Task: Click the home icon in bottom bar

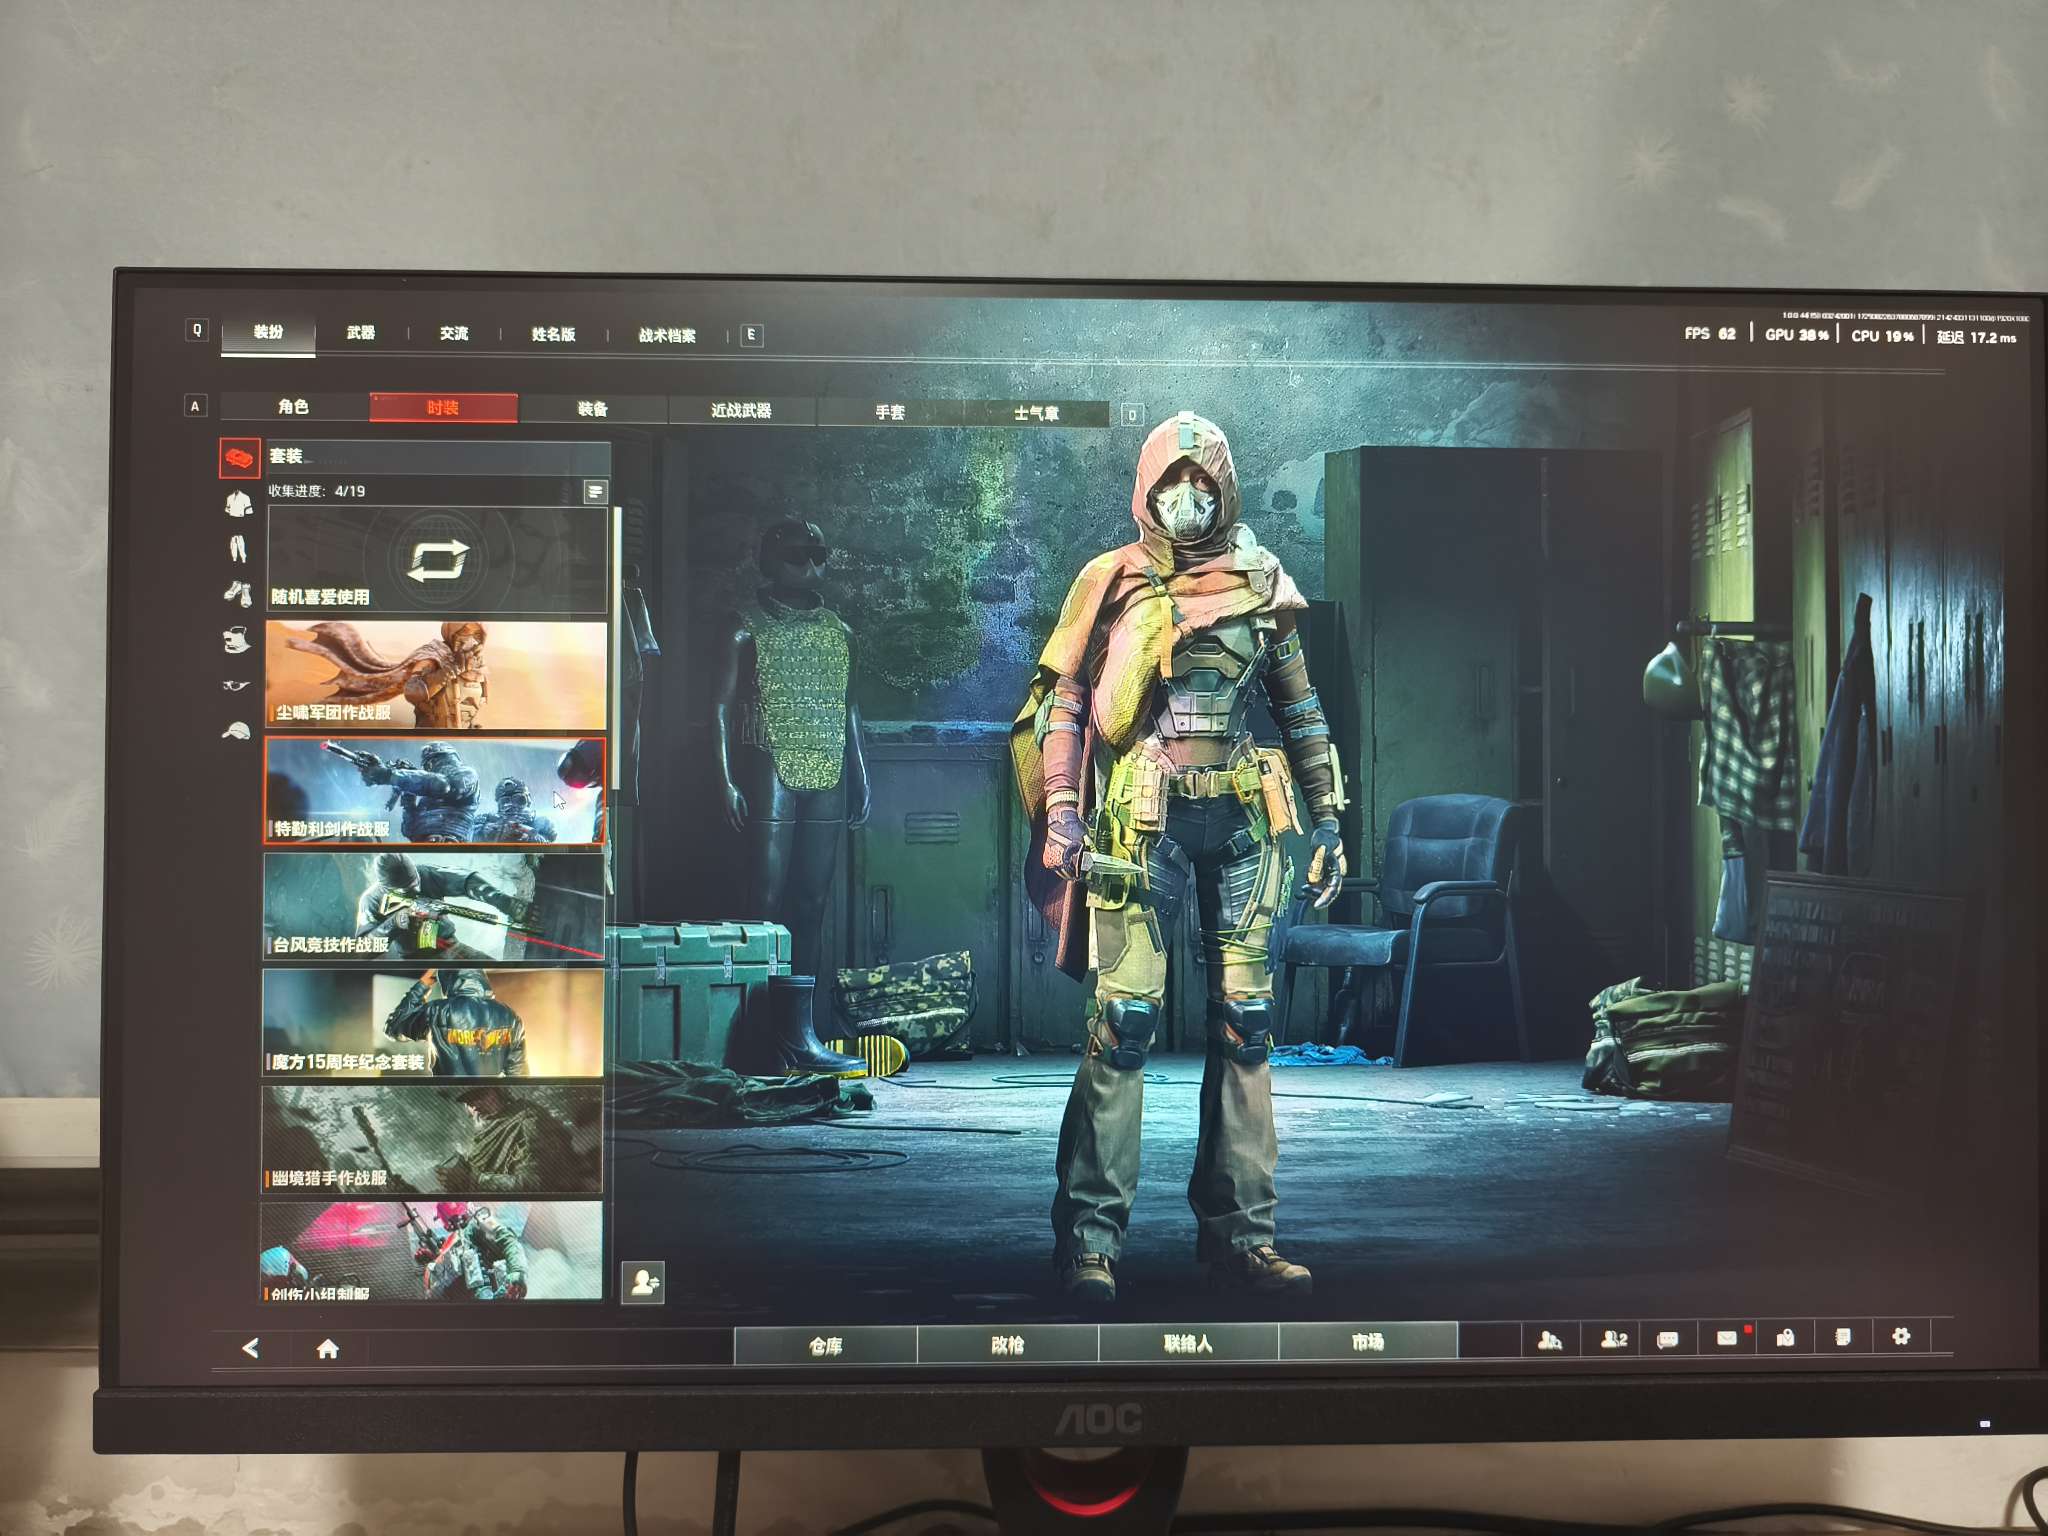Action: tap(327, 1350)
